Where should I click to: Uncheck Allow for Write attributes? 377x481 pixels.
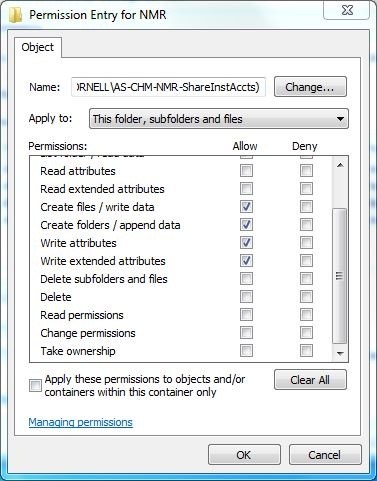click(246, 243)
